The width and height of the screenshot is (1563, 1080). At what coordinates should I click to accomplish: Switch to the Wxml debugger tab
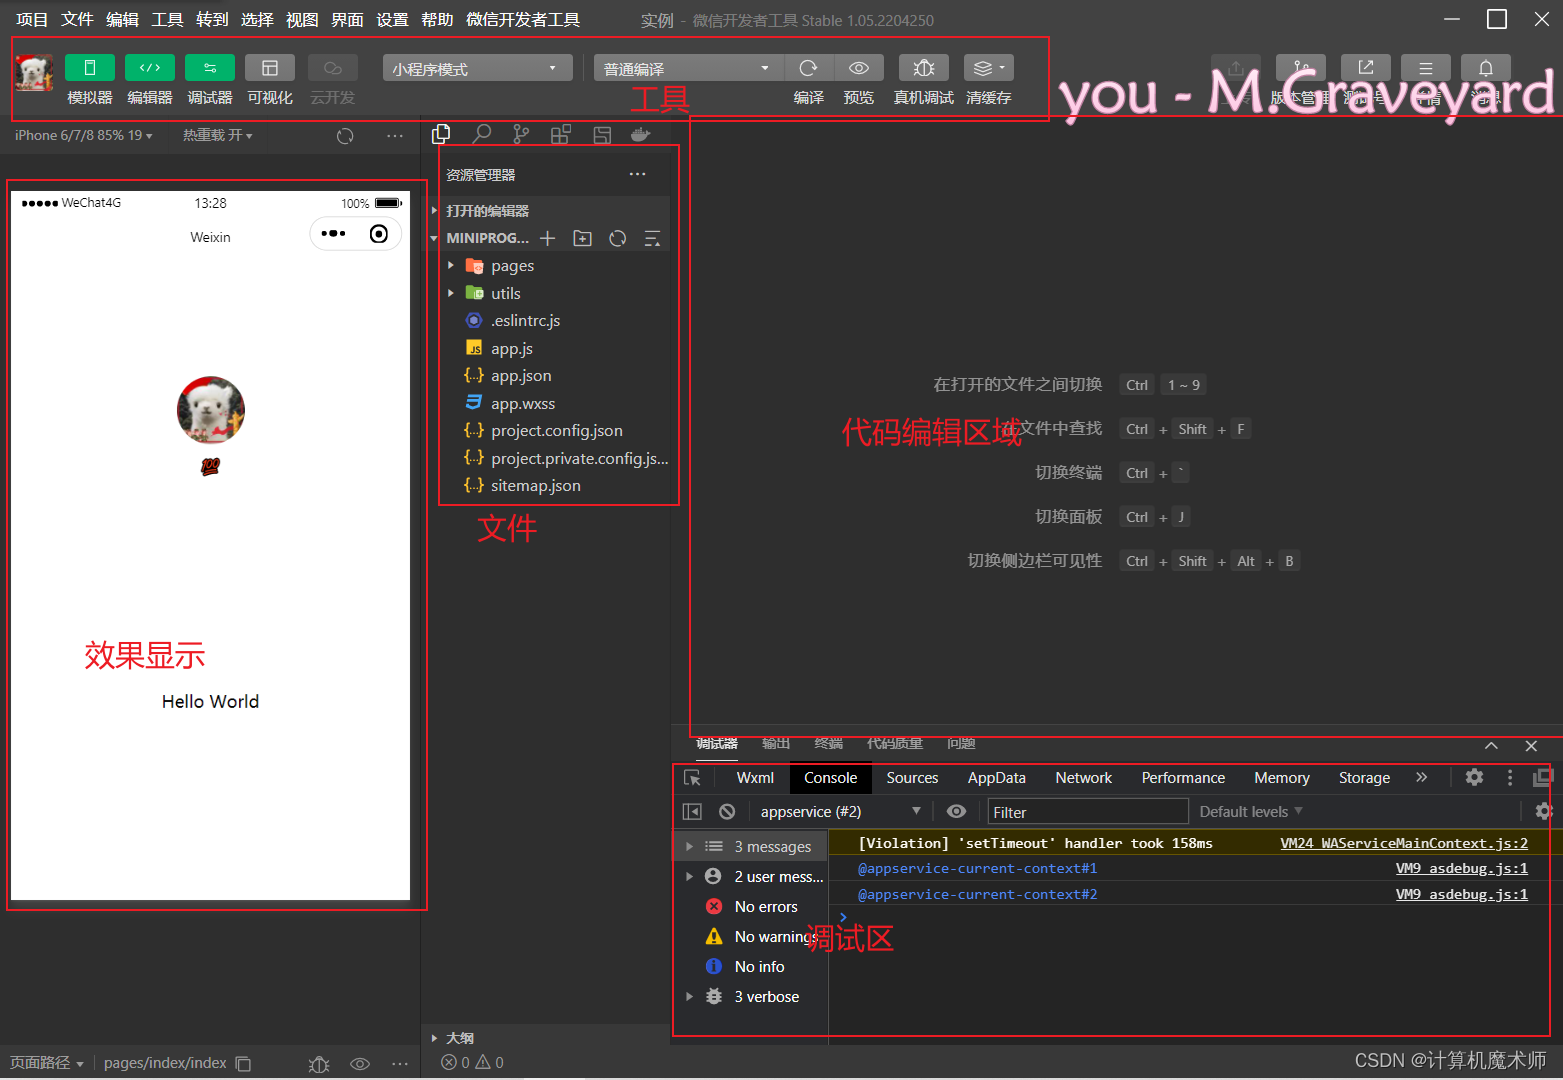click(x=755, y=778)
